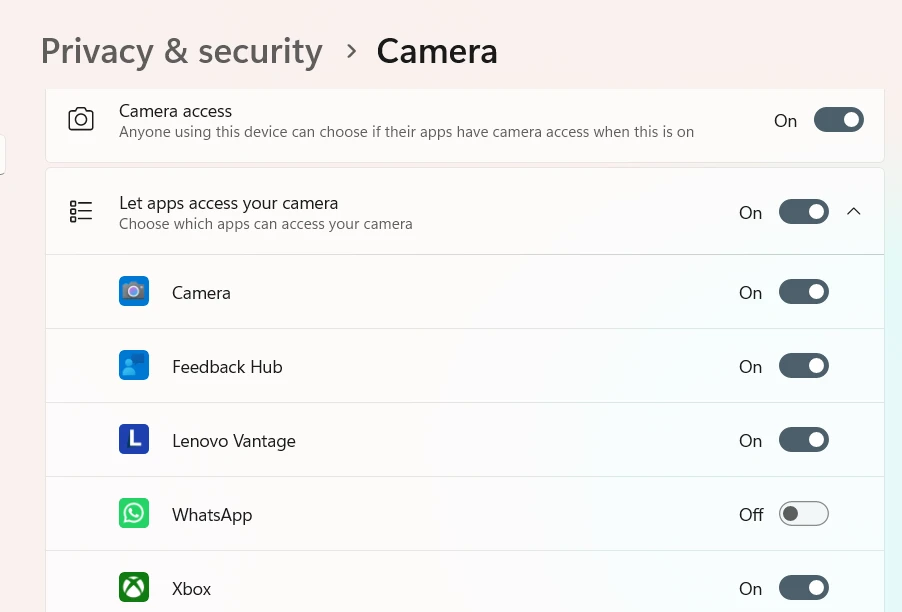Click the Camera access setting description
The height and width of the screenshot is (612, 902).
pyautogui.click(x=406, y=132)
